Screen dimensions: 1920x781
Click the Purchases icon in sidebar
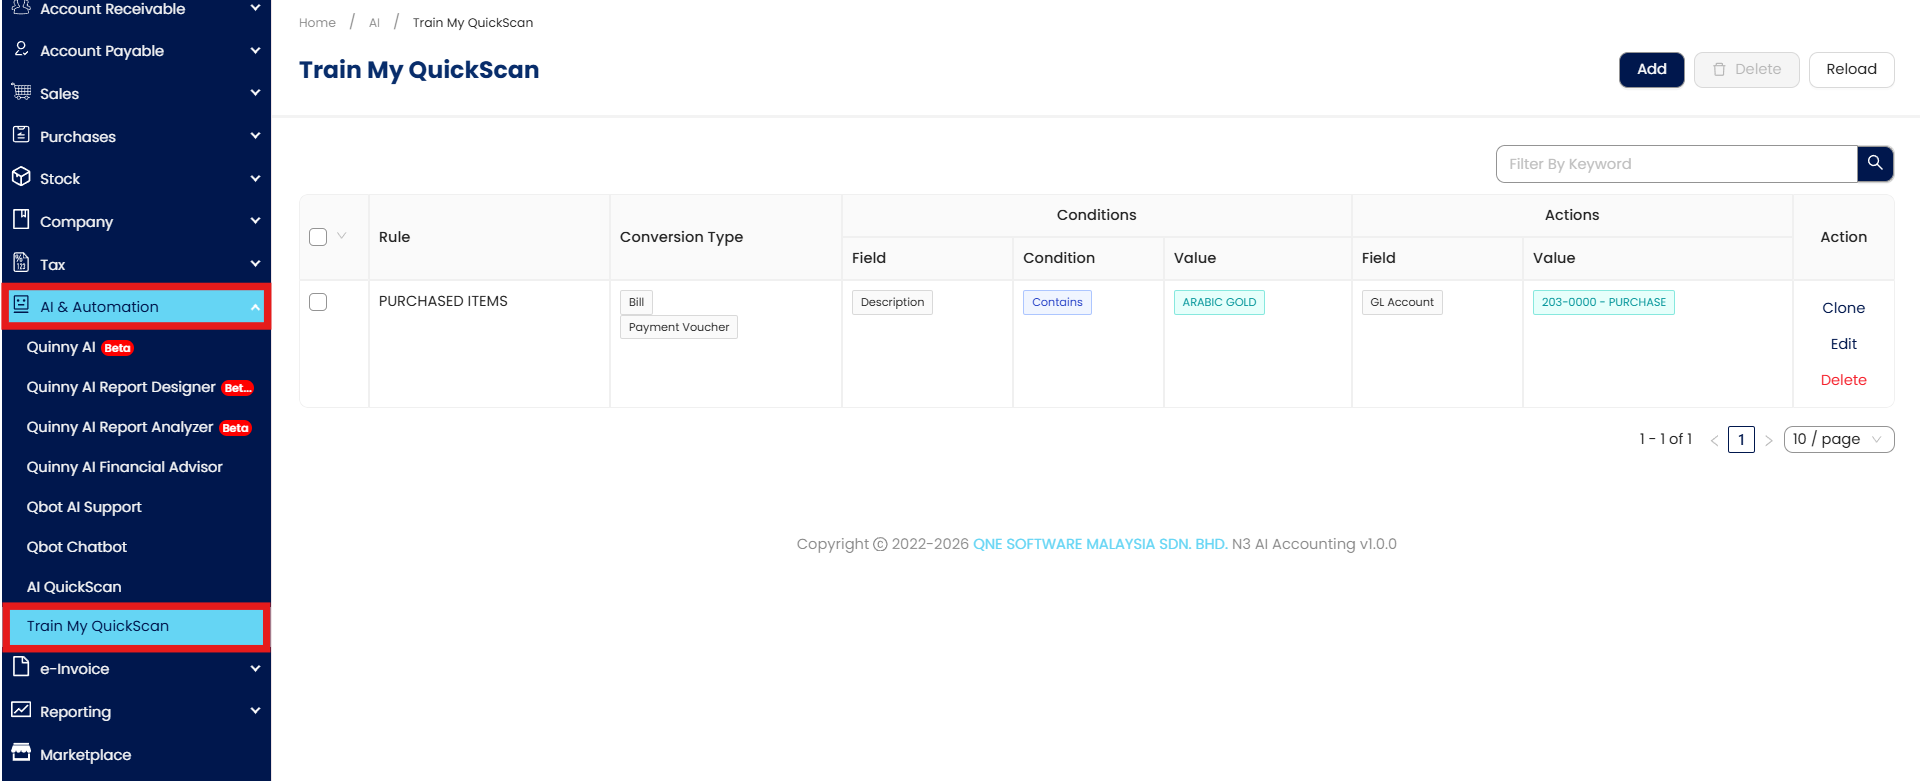pos(21,135)
